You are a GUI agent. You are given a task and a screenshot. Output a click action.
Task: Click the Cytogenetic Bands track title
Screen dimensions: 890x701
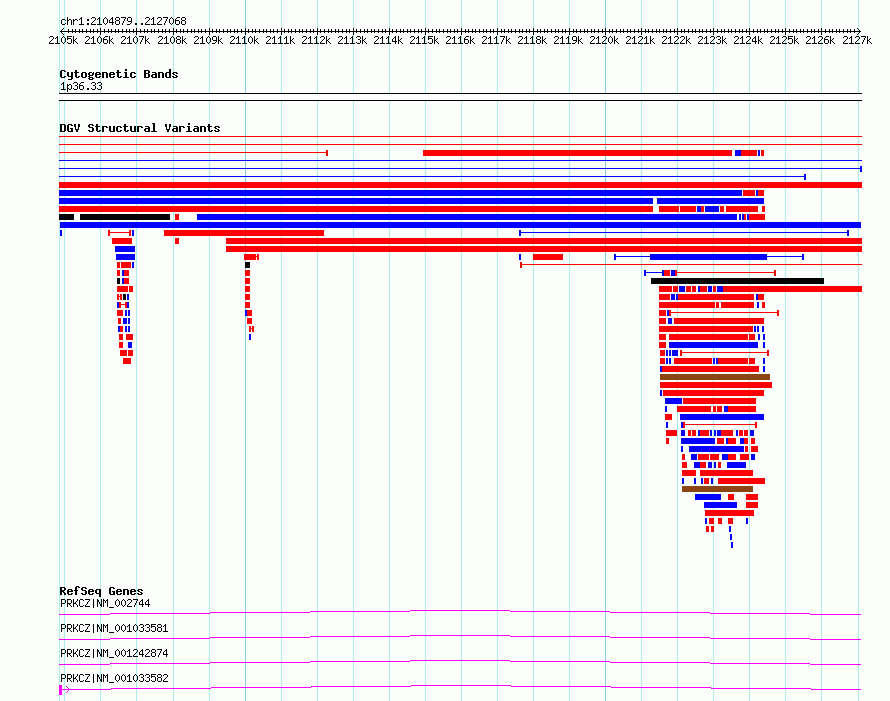(x=119, y=74)
